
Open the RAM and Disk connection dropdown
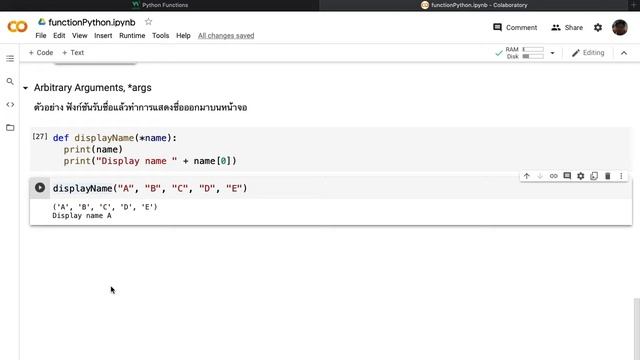coord(552,53)
